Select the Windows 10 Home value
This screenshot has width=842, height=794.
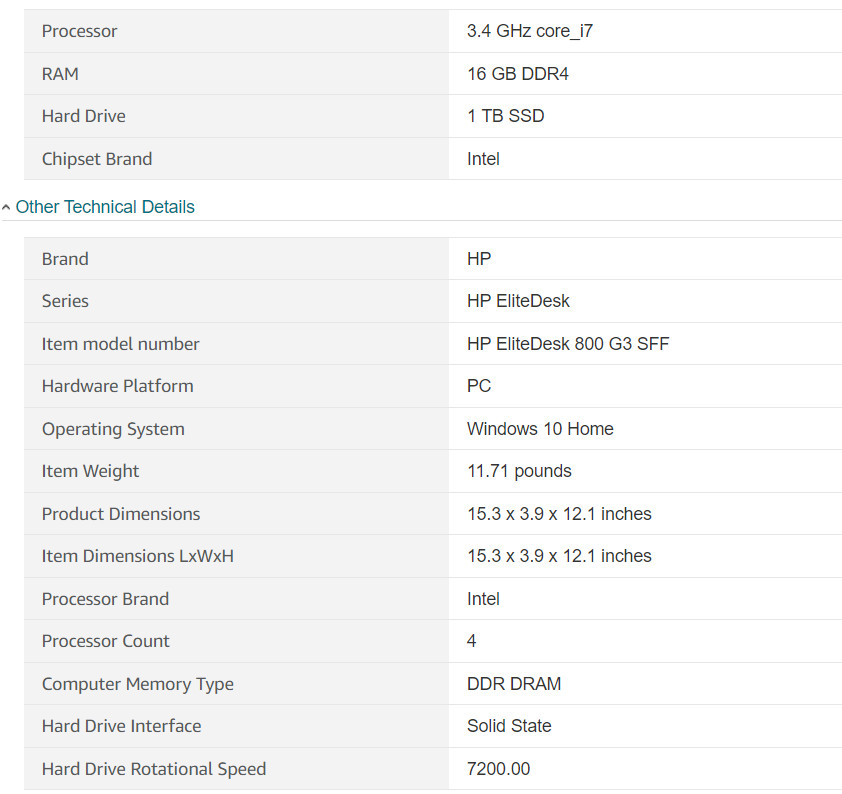click(x=540, y=428)
